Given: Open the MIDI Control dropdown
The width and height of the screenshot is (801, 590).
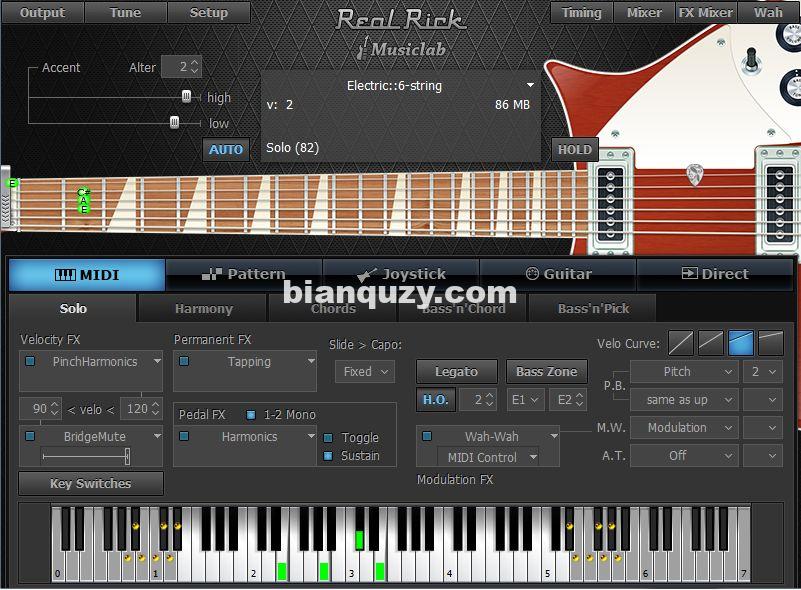Looking at the screenshot, I should tap(487, 457).
